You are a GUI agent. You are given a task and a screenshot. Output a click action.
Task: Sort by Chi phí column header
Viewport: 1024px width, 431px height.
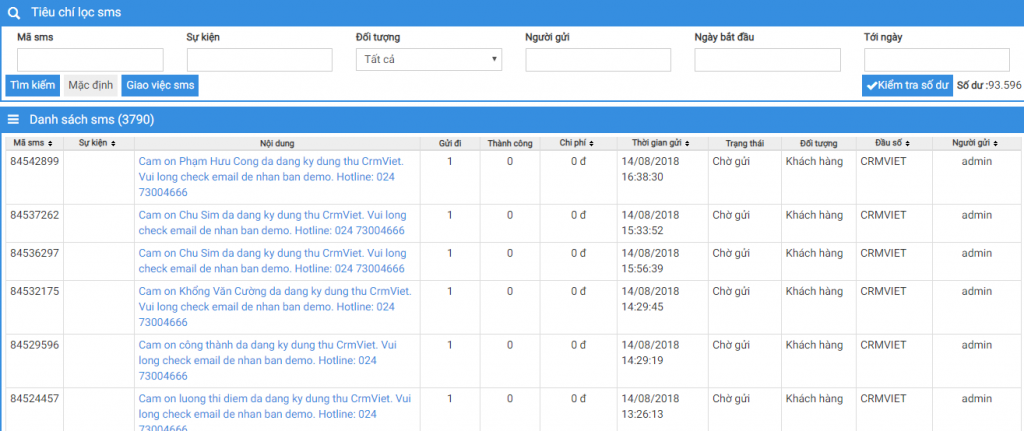click(x=577, y=143)
